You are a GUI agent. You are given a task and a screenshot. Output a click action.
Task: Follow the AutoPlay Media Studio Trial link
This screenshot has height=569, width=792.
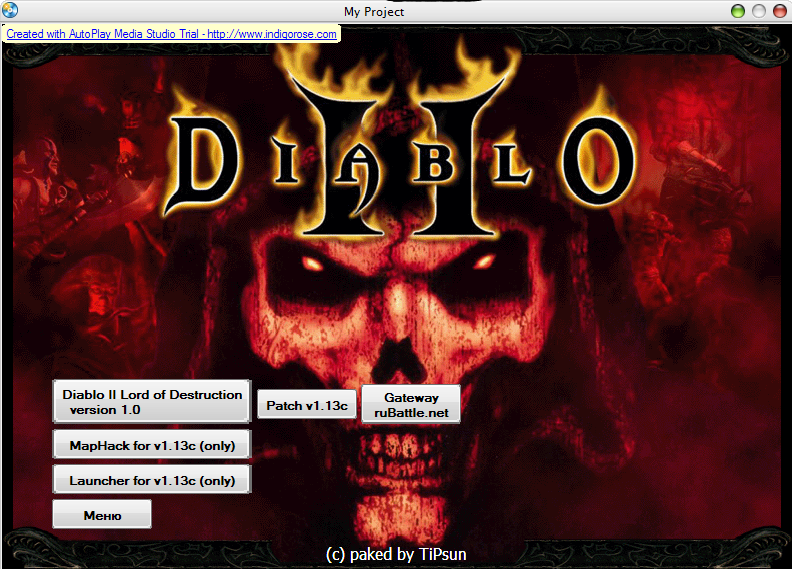pos(172,33)
